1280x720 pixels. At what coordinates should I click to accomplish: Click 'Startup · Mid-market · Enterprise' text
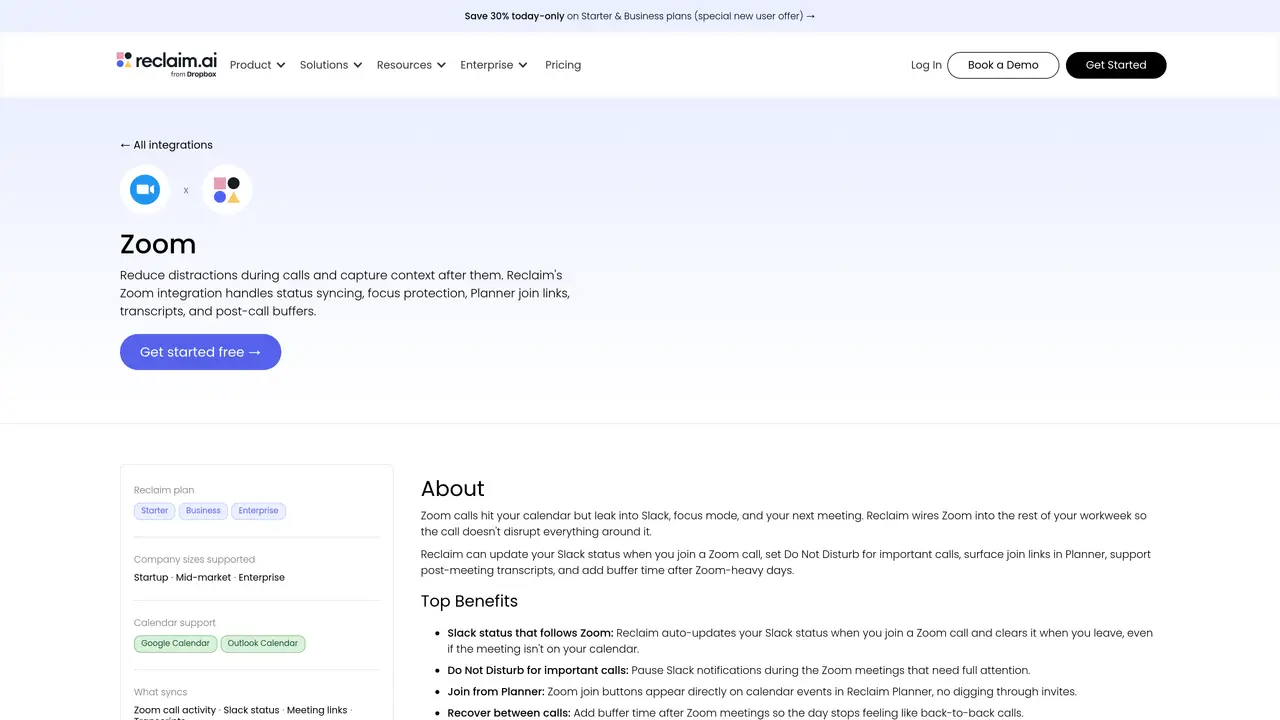[209, 578]
